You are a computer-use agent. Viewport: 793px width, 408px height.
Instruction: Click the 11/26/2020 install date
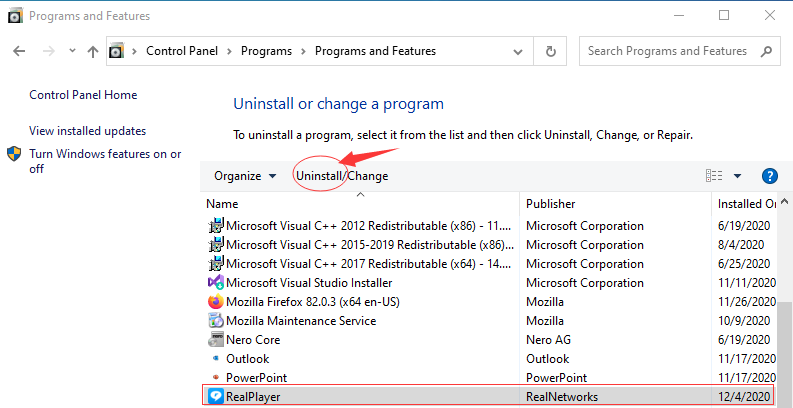coord(747,302)
